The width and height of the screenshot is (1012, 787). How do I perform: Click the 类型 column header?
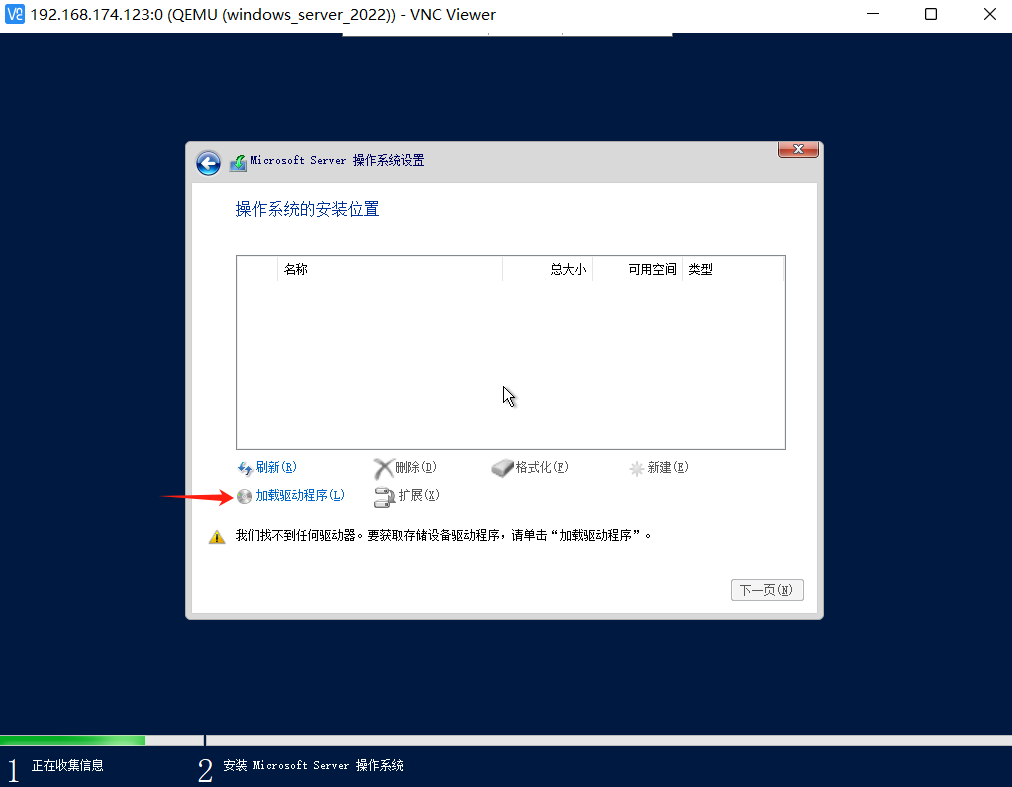click(x=733, y=269)
